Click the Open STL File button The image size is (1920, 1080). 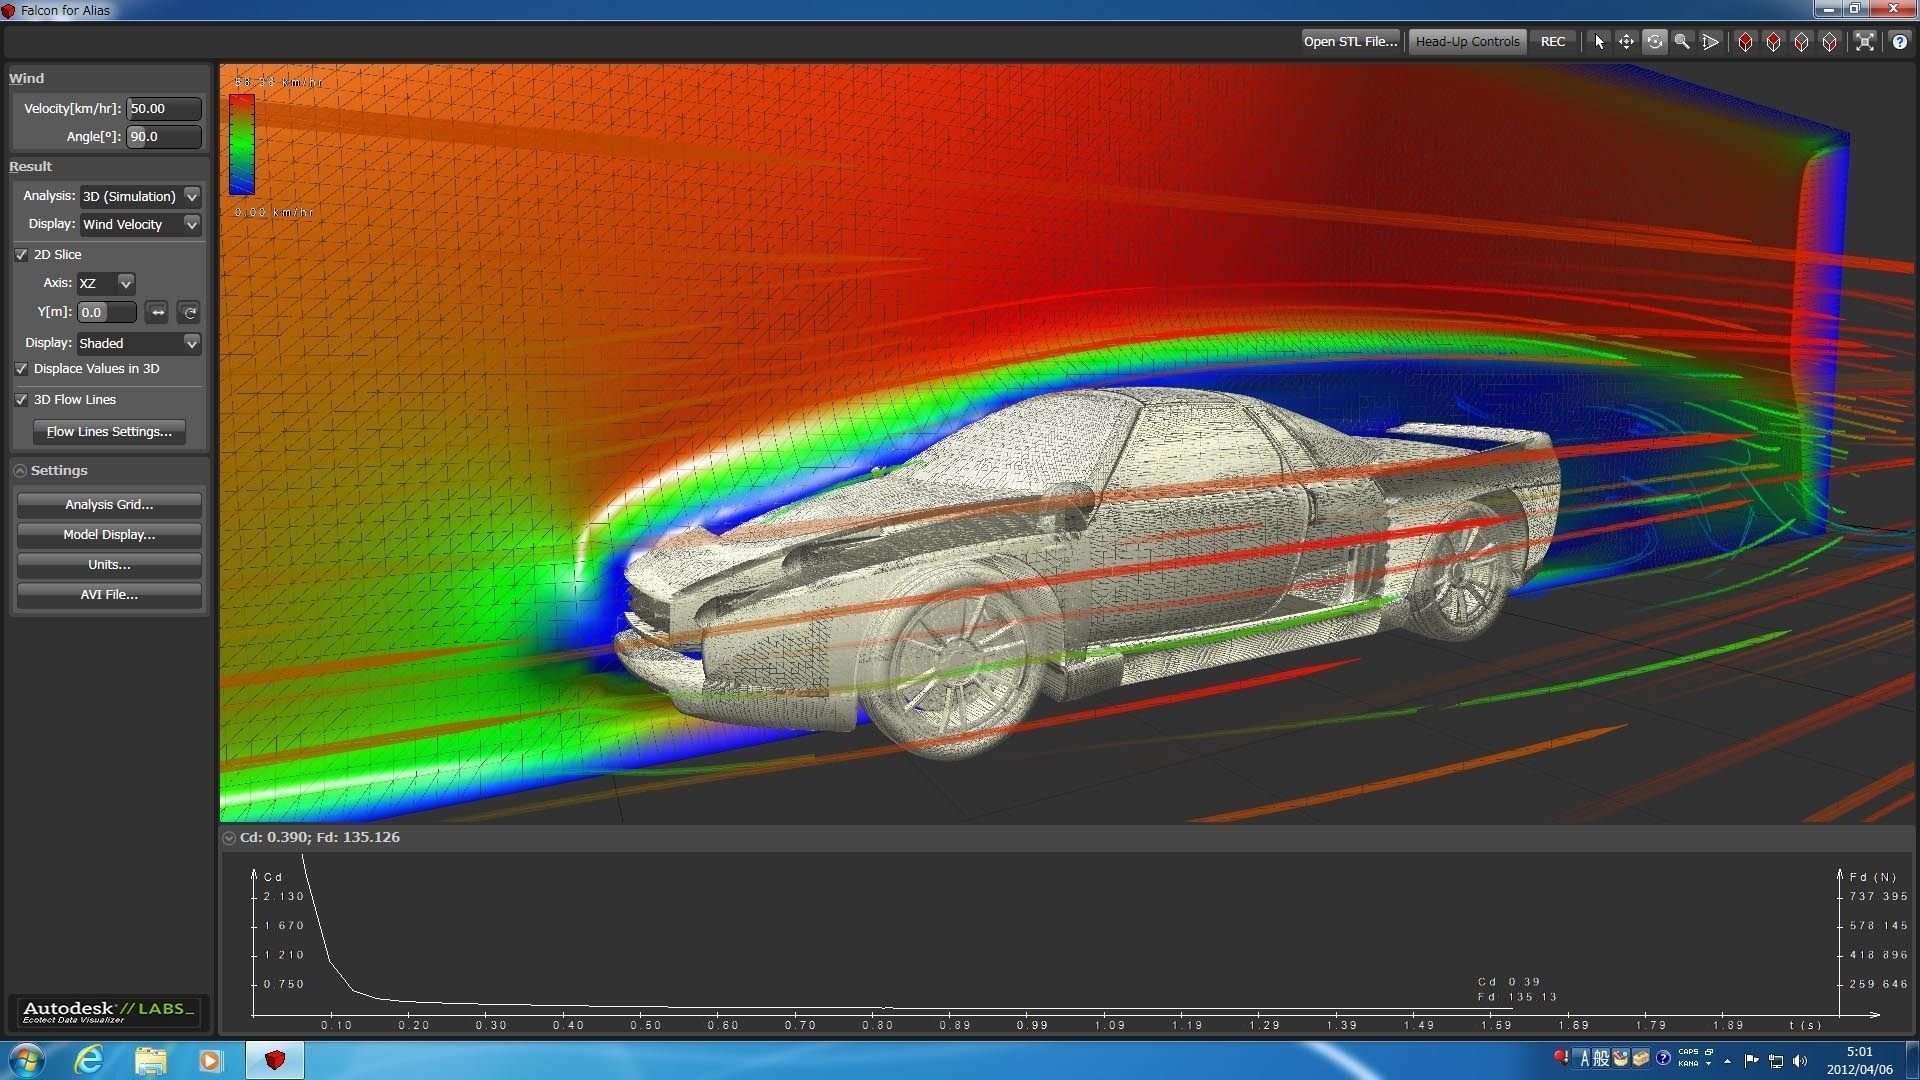point(1350,42)
